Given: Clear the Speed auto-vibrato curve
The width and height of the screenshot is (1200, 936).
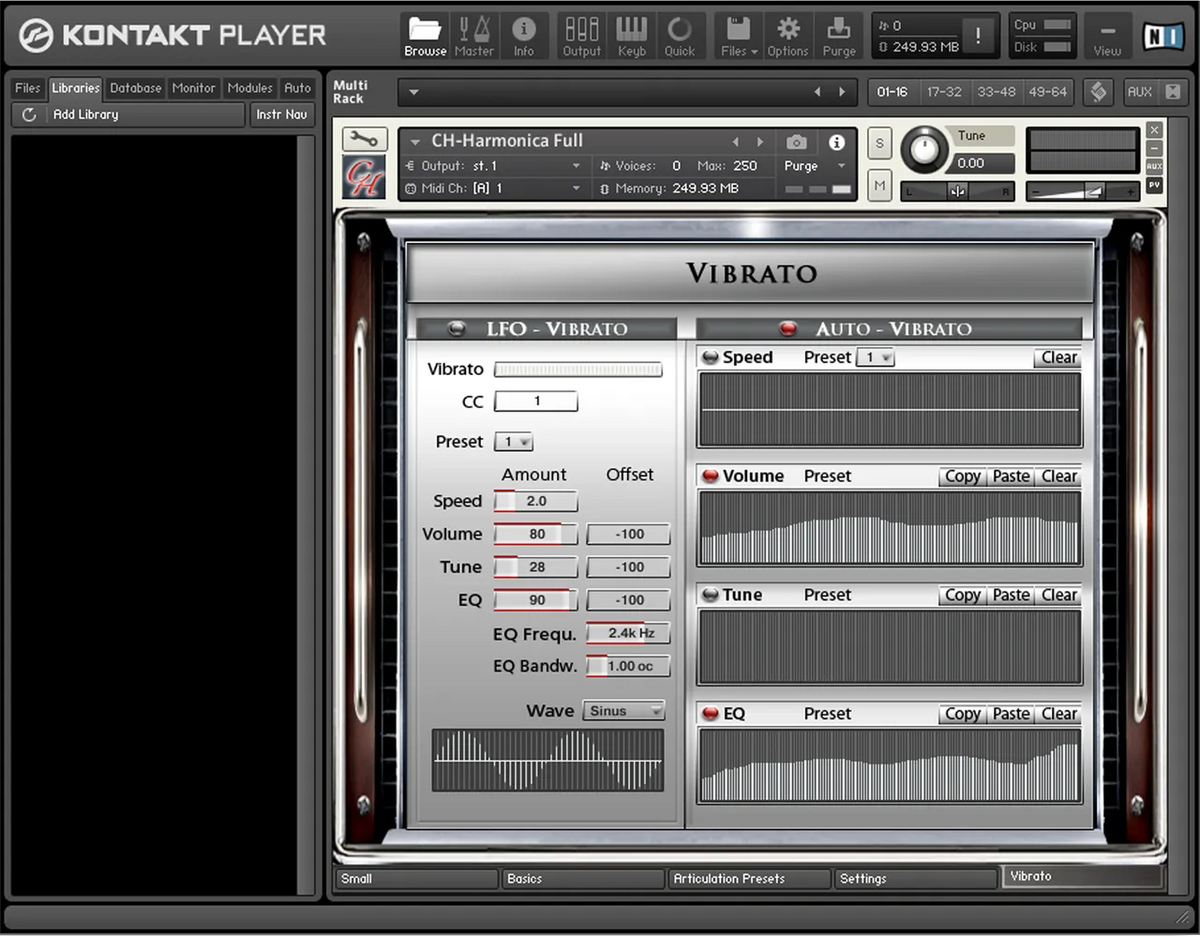Looking at the screenshot, I should click(1058, 358).
